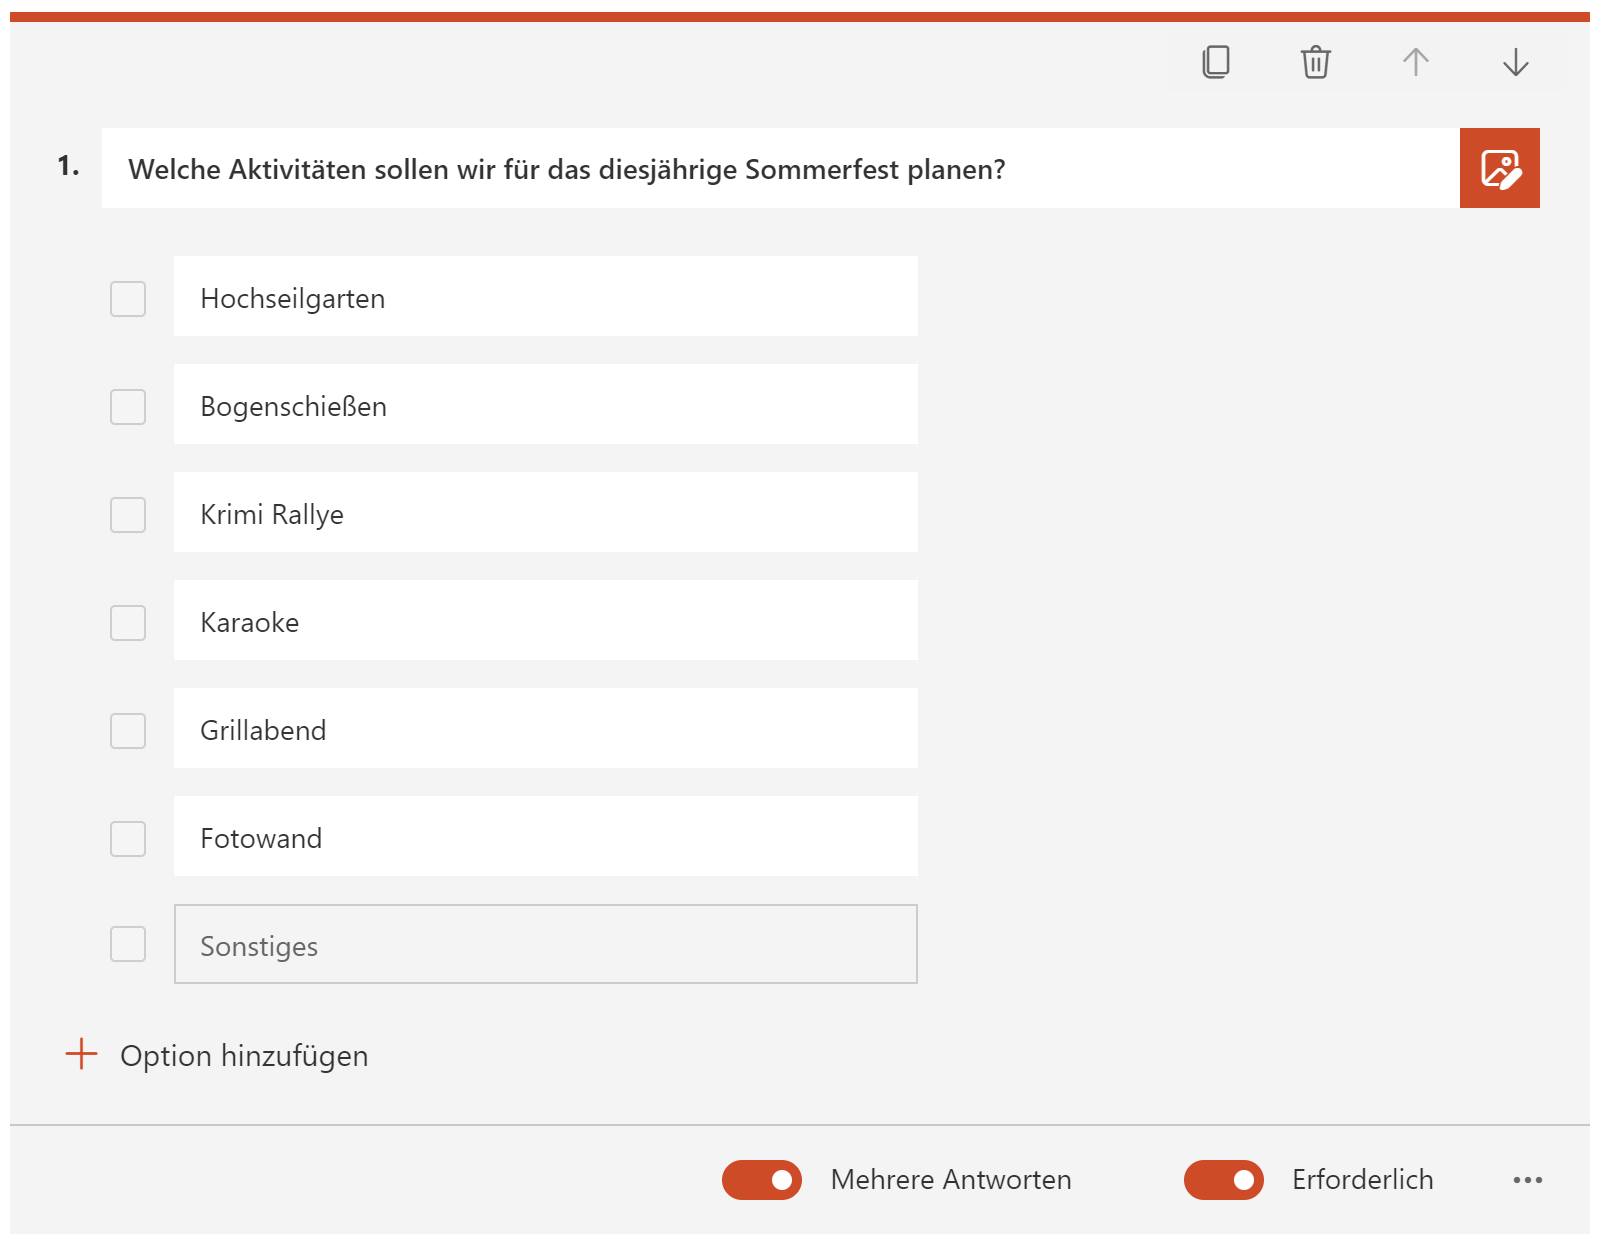Move the question up with the arrow icon
The height and width of the screenshot is (1239, 1602).
1415,62
